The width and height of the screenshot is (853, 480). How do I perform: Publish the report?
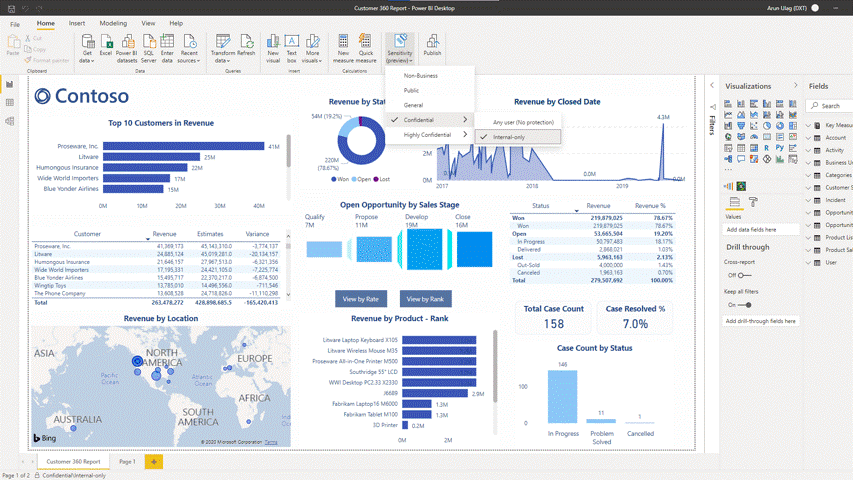tap(432, 46)
